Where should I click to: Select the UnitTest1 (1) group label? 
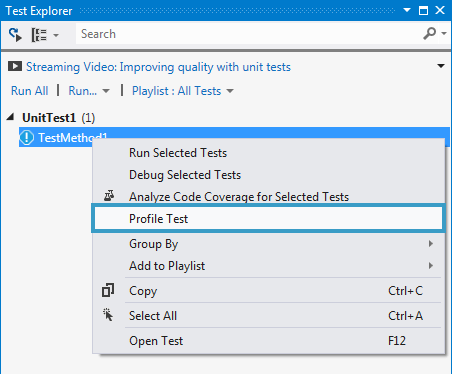click(59, 118)
